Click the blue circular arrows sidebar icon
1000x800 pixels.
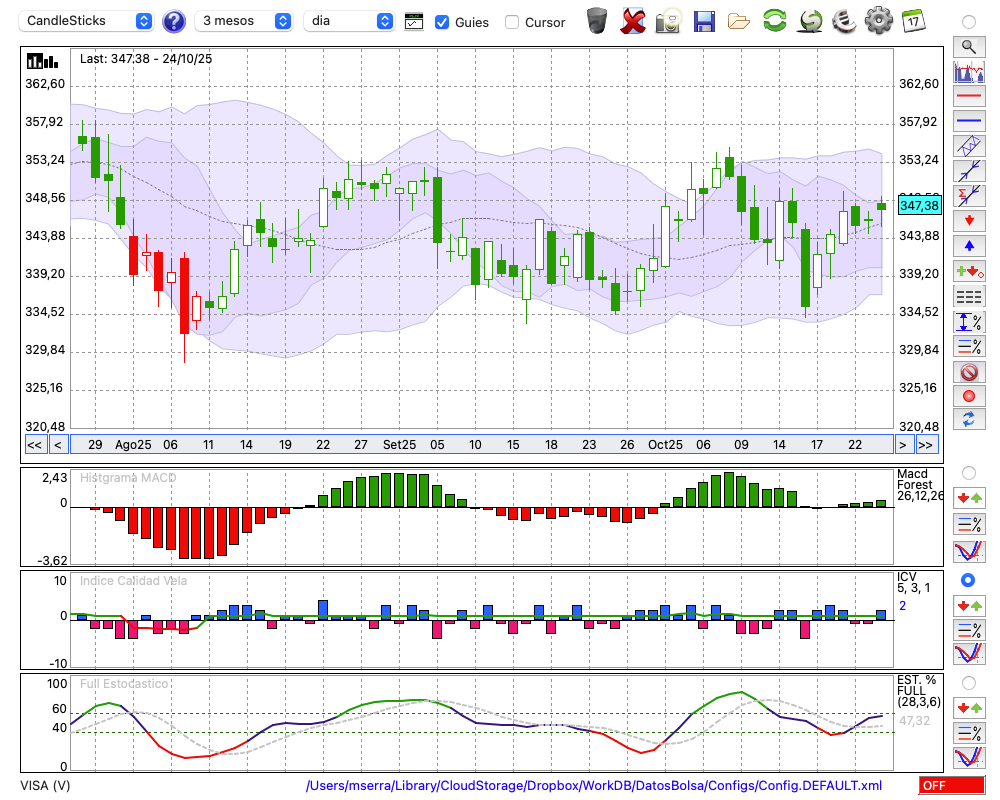pos(969,420)
